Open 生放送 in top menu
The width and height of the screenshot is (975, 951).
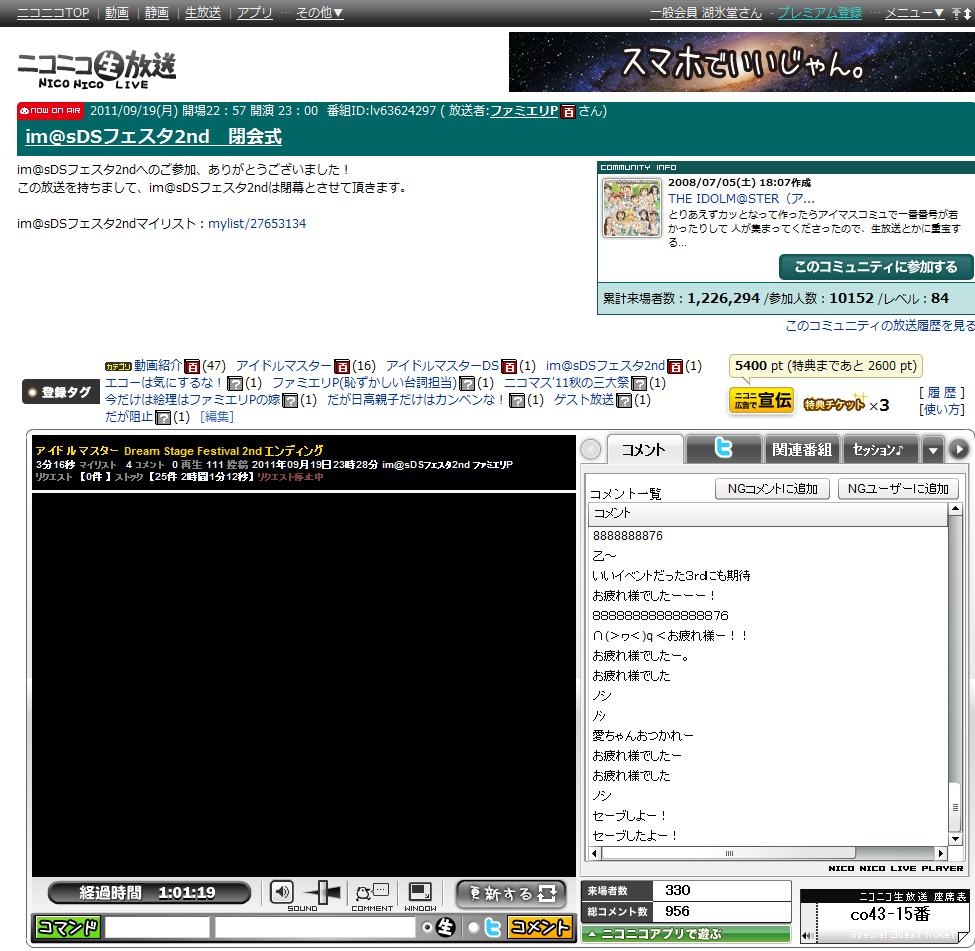click(x=203, y=13)
